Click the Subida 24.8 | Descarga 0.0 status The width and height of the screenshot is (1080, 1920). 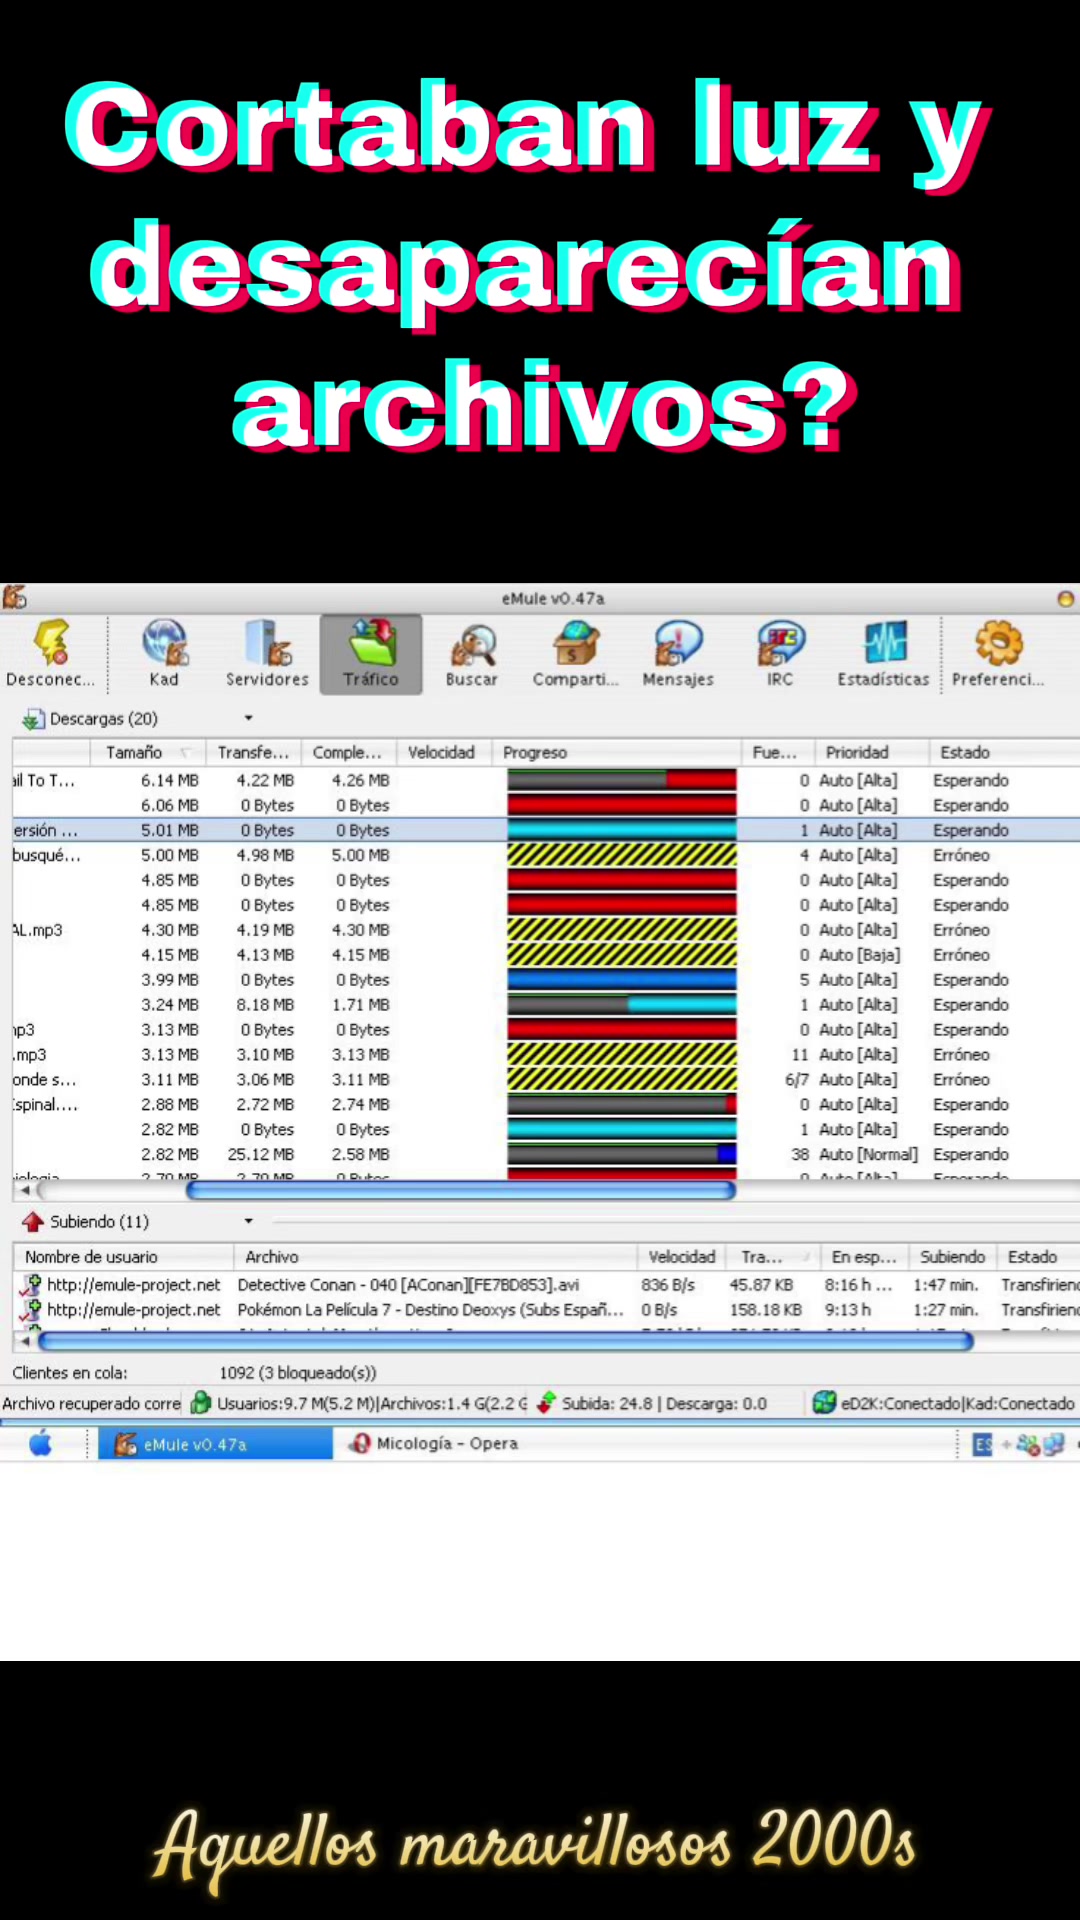click(x=664, y=1403)
